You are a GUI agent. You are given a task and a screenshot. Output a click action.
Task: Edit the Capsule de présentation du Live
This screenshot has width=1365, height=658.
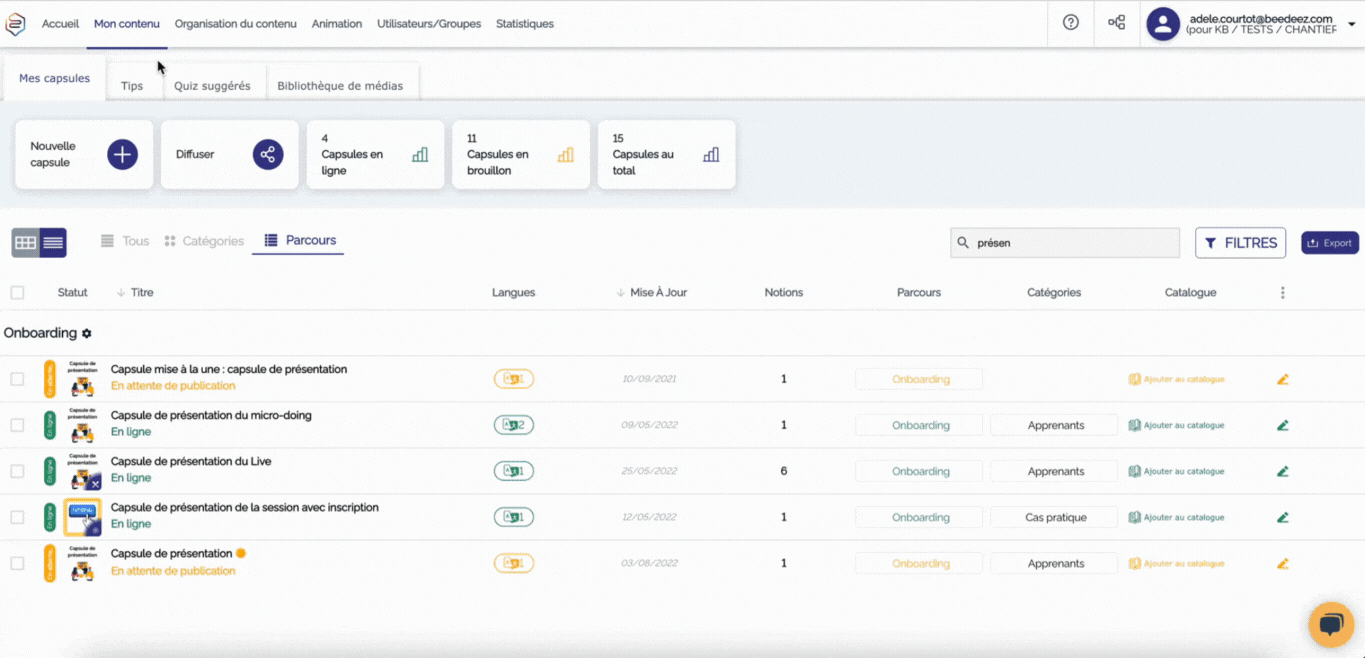[1283, 471]
